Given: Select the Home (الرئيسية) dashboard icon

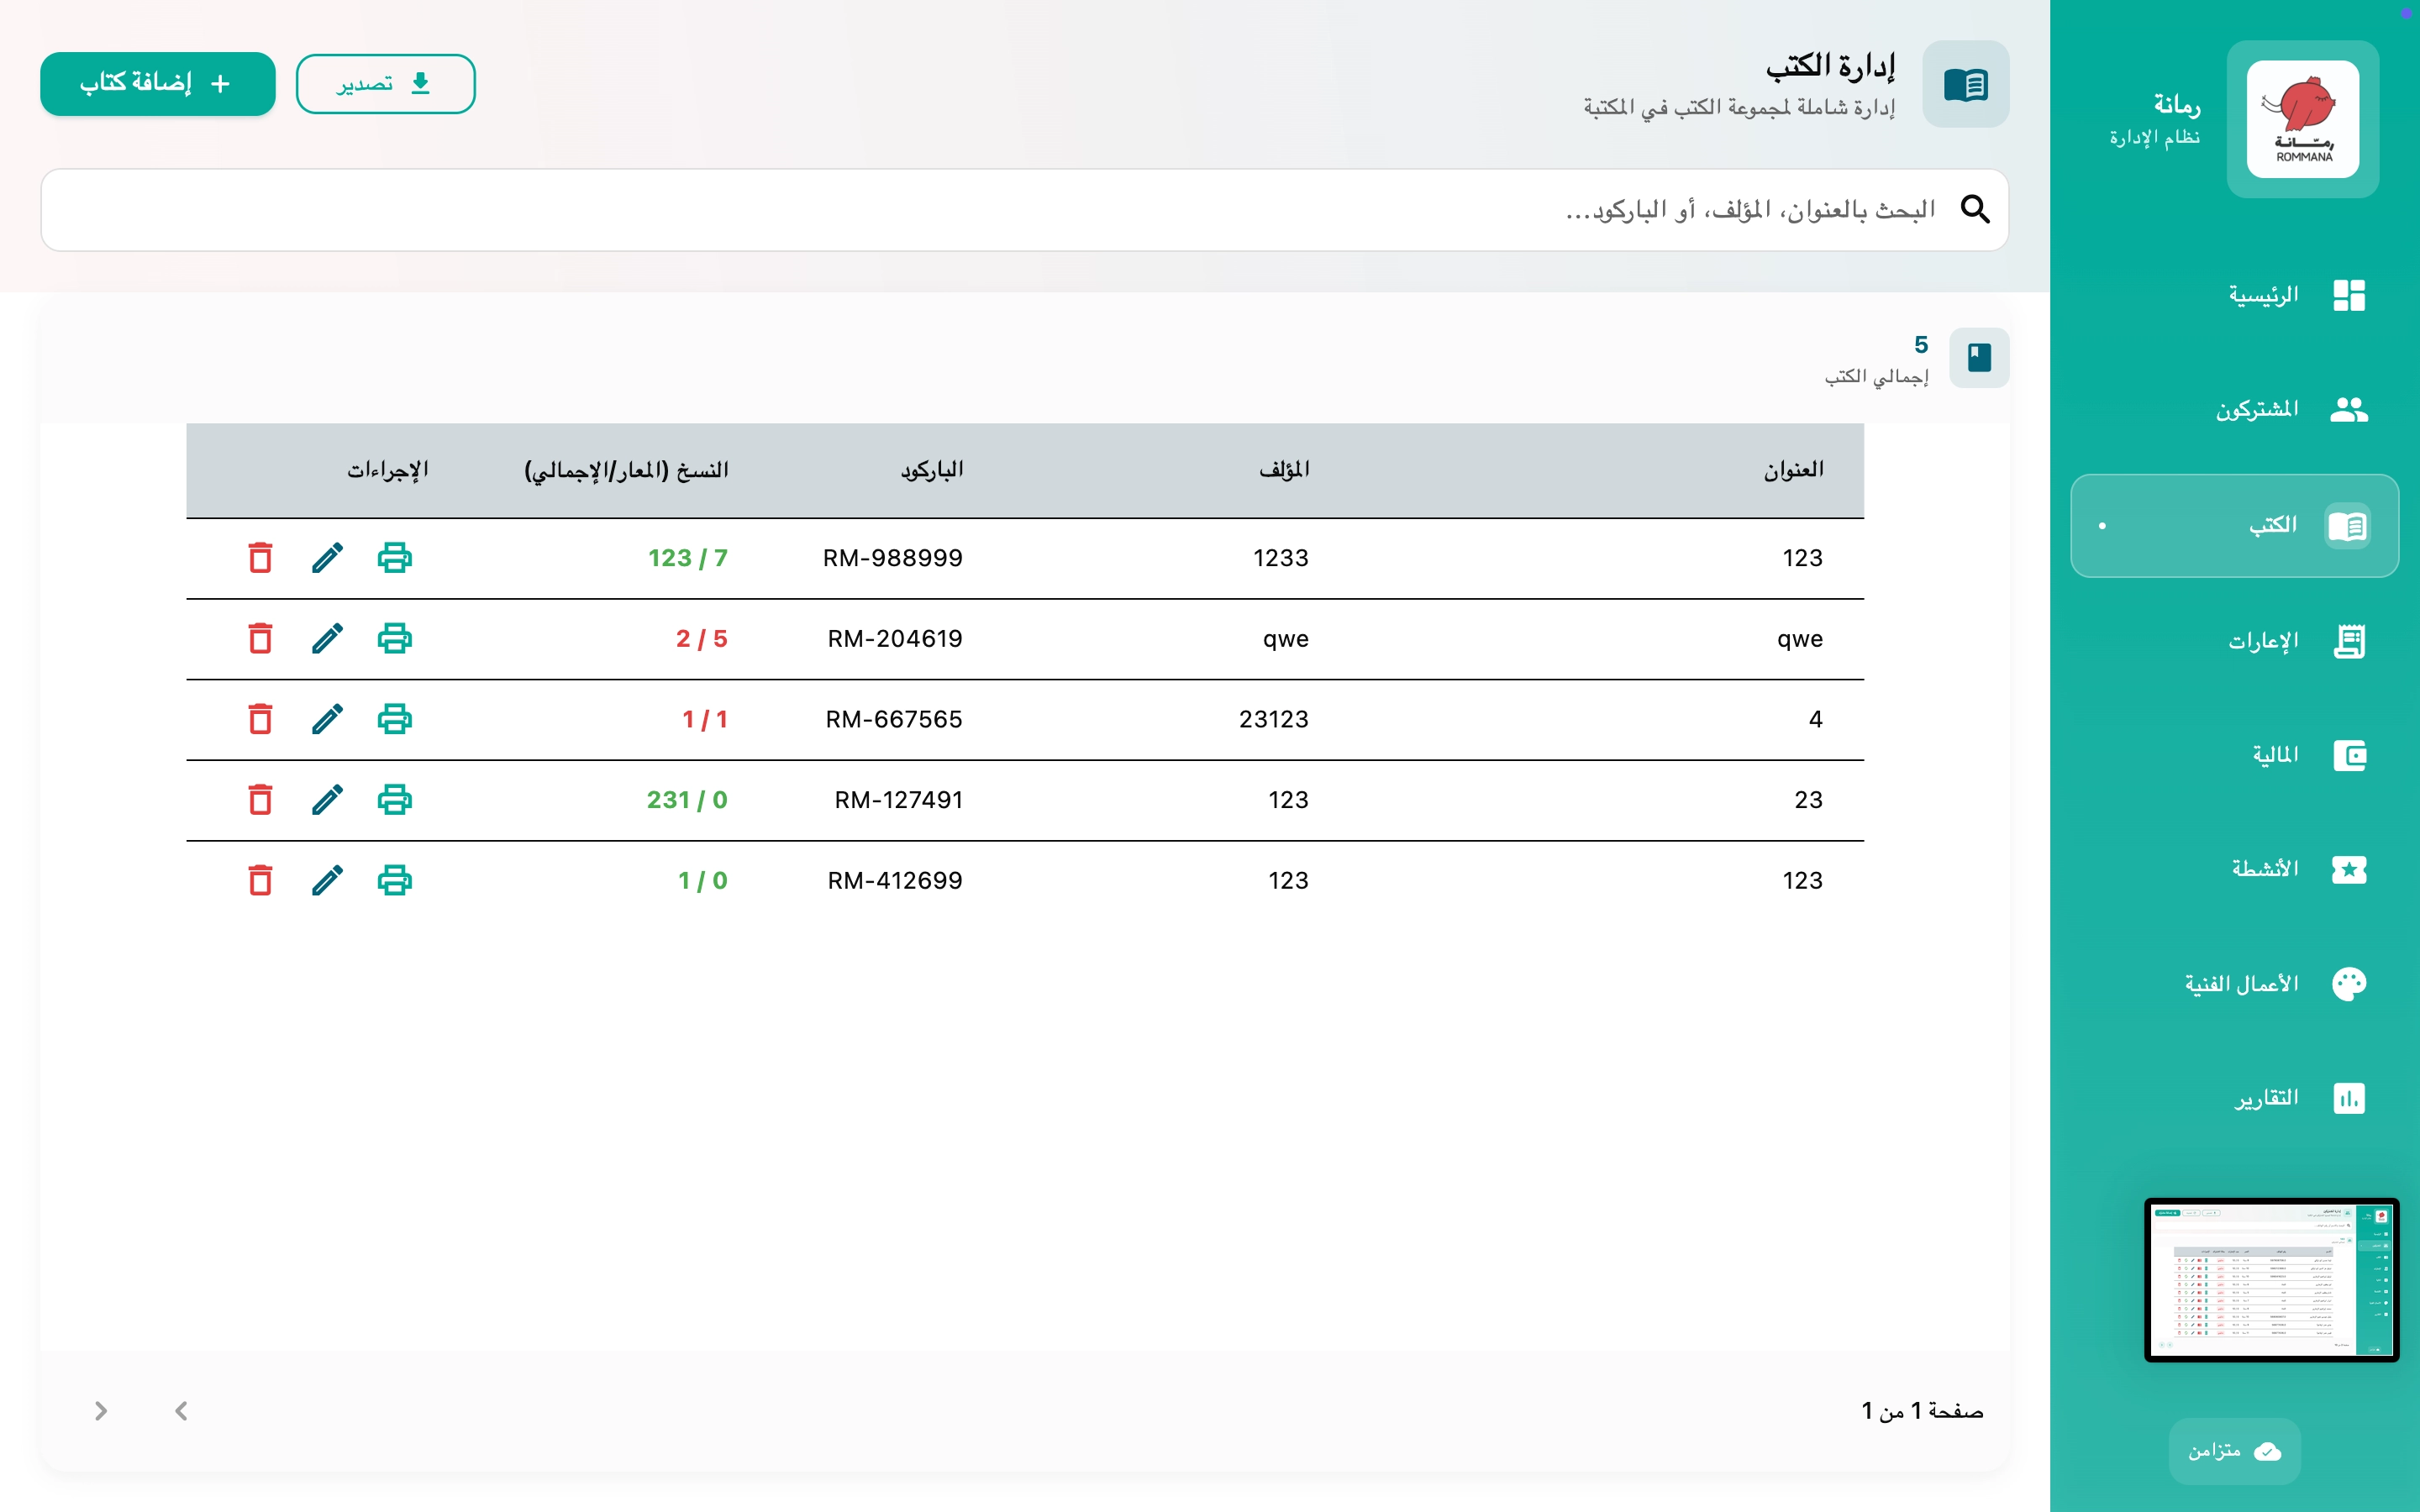Looking at the screenshot, I should tap(2349, 295).
